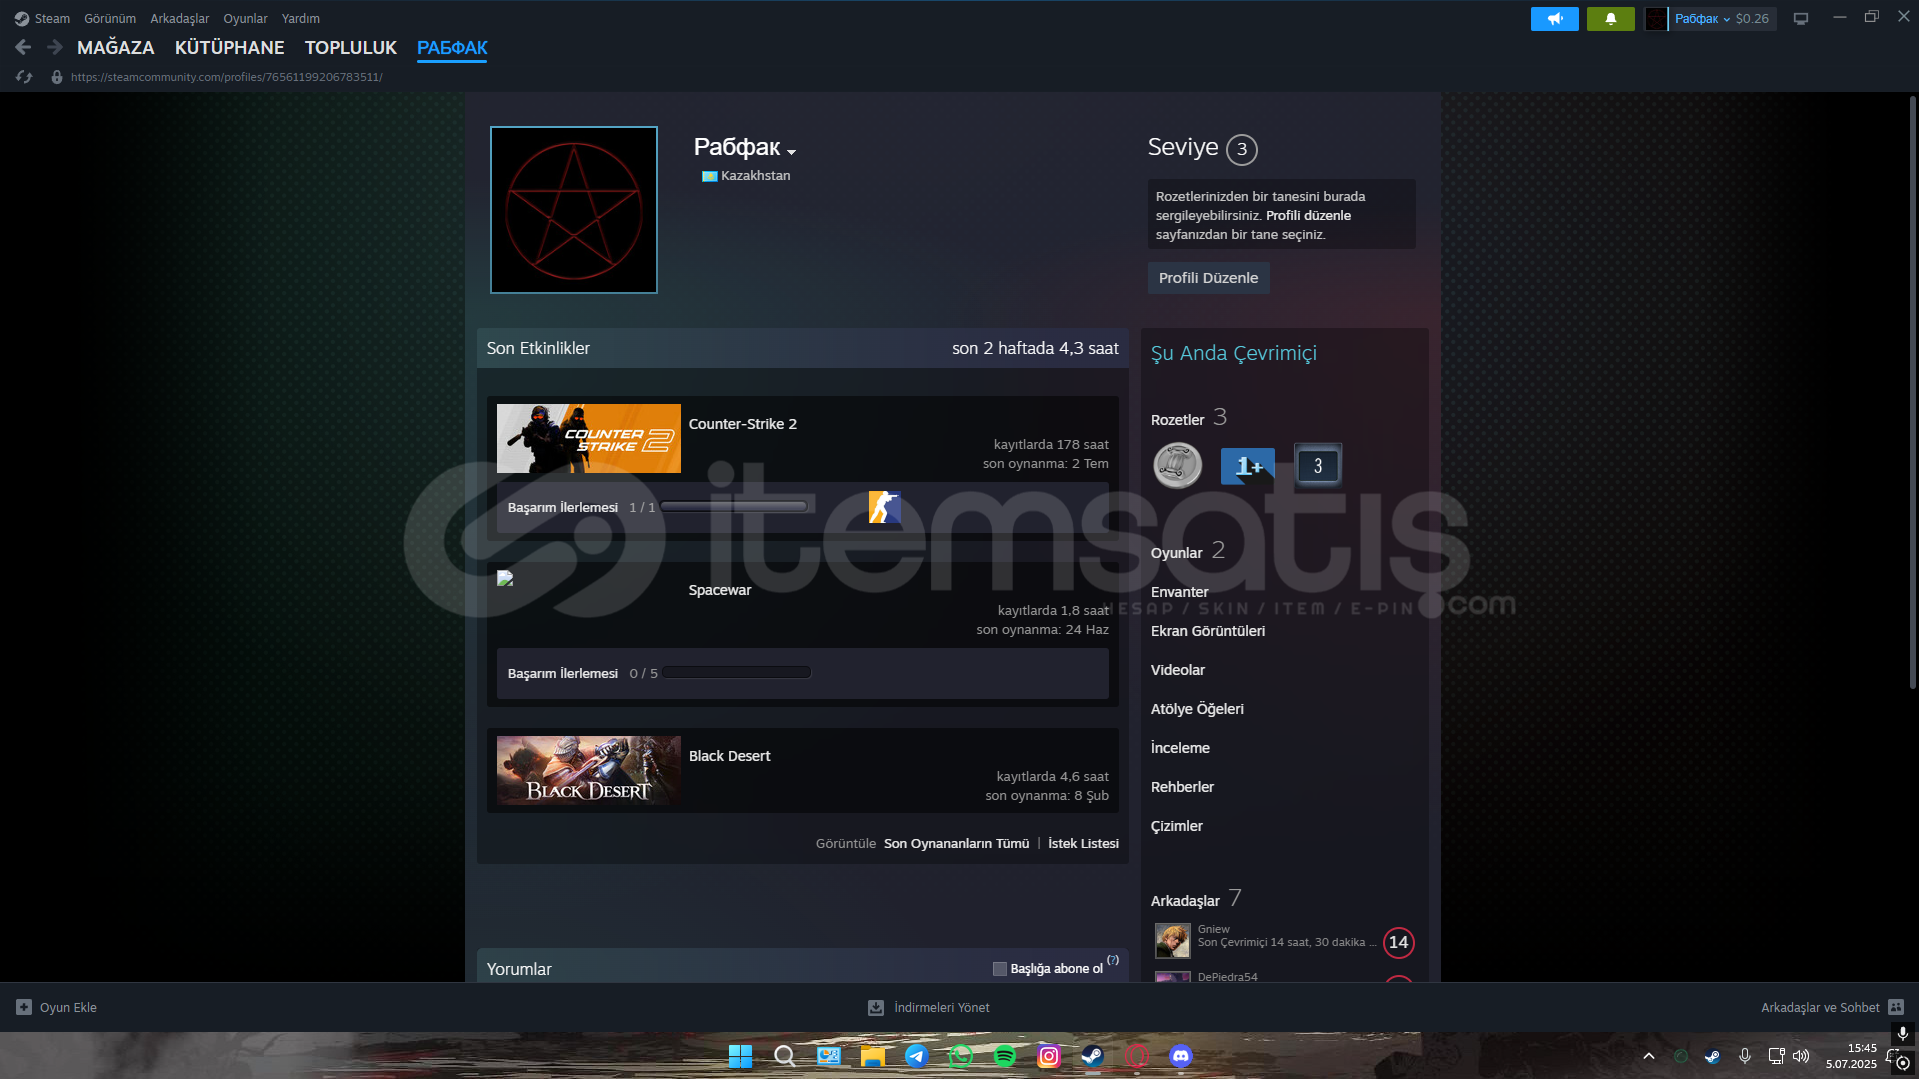The image size is (1919, 1079).
Task: Open the Videolar link
Action: coord(1177,670)
